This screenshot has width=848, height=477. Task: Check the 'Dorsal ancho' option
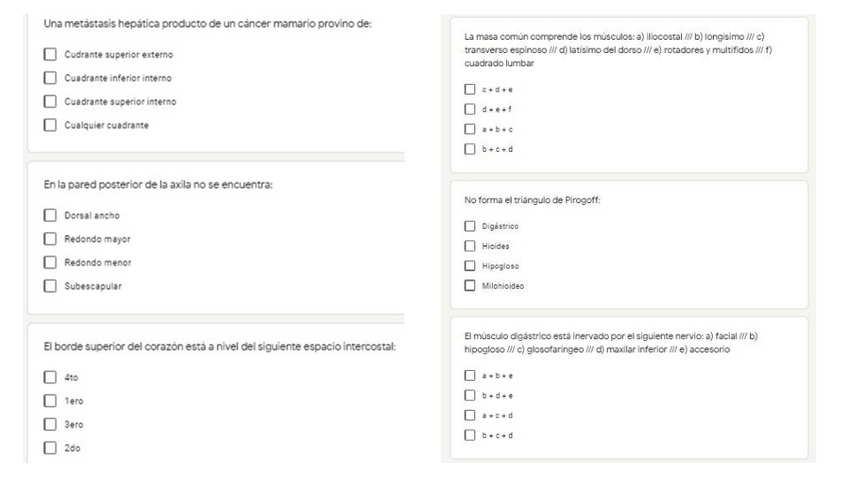coord(50,215)
